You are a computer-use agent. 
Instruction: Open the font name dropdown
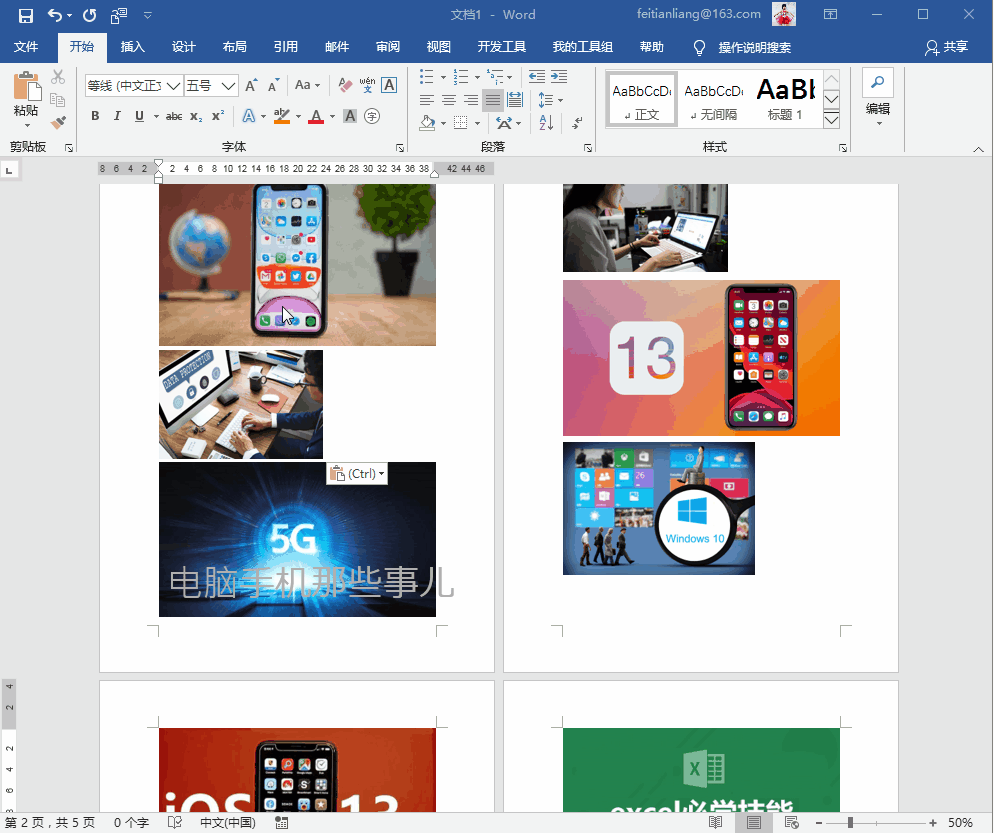(174, 86)
